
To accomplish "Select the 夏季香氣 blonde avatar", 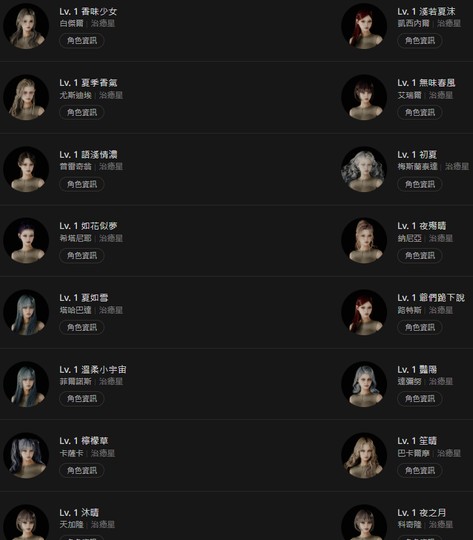I will pos(26,97).
